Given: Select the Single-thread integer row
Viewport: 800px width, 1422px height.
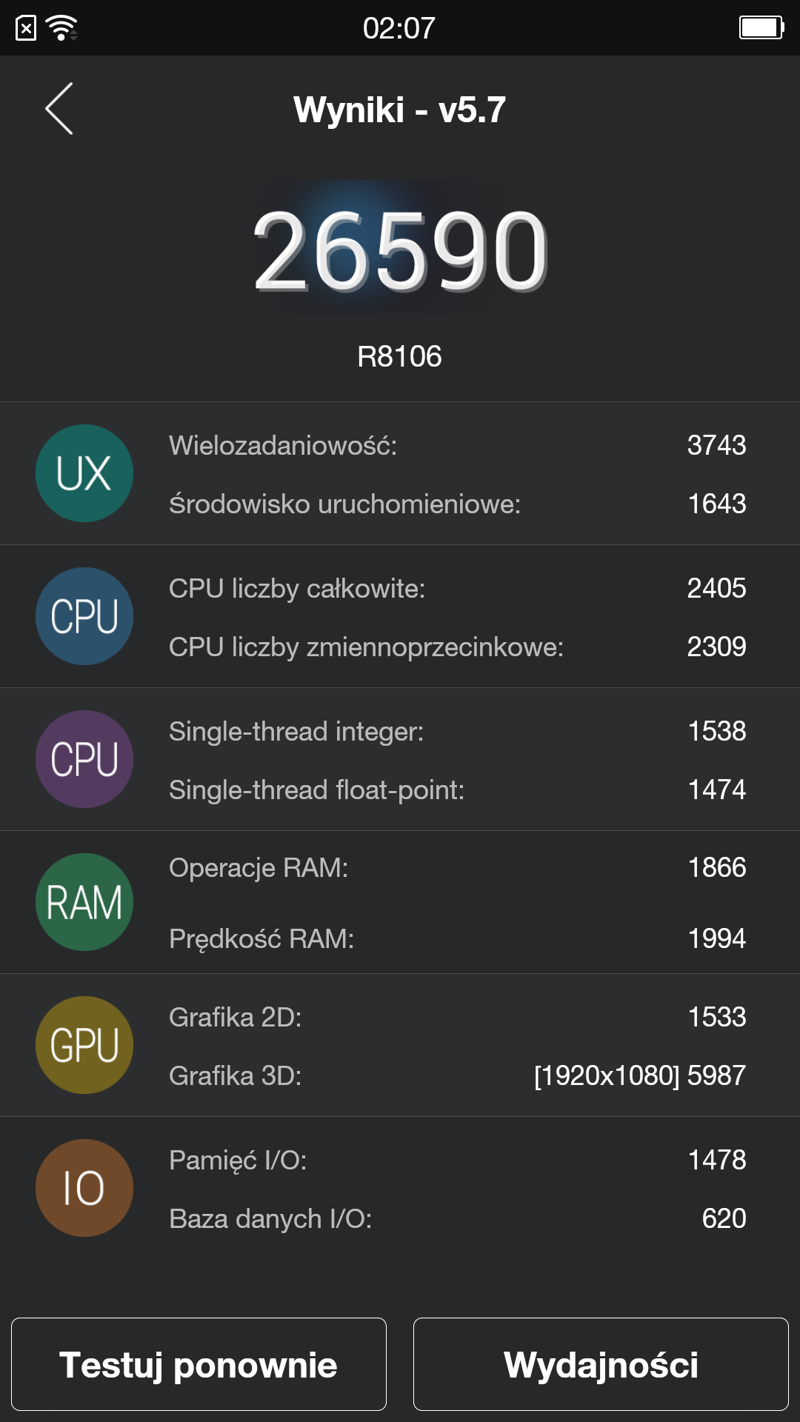Looking at the screenshot, I should coord(458,731).
